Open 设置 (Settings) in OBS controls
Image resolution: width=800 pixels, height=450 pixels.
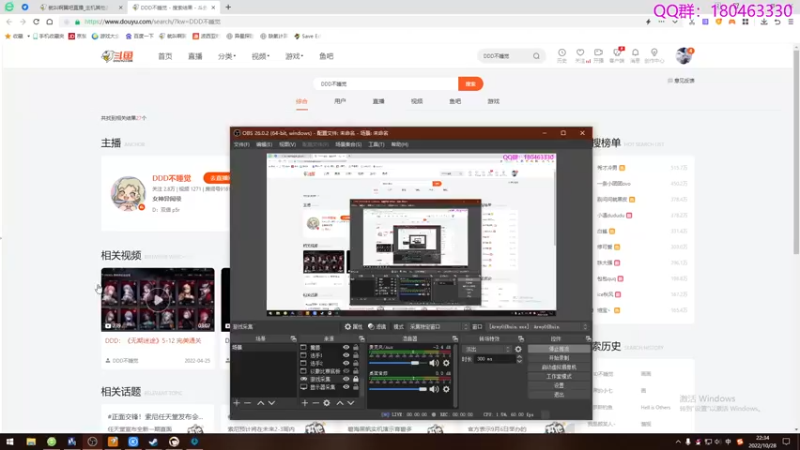(x=559, y=386)
